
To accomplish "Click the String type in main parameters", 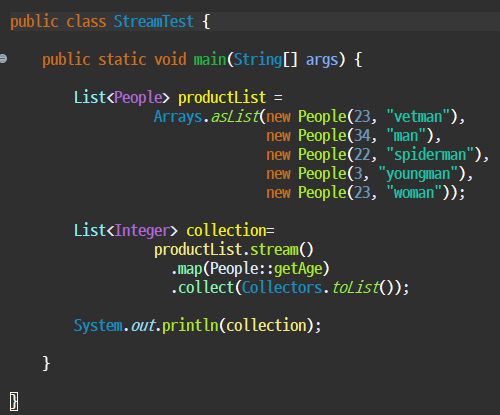I will [x=258, y=60].
